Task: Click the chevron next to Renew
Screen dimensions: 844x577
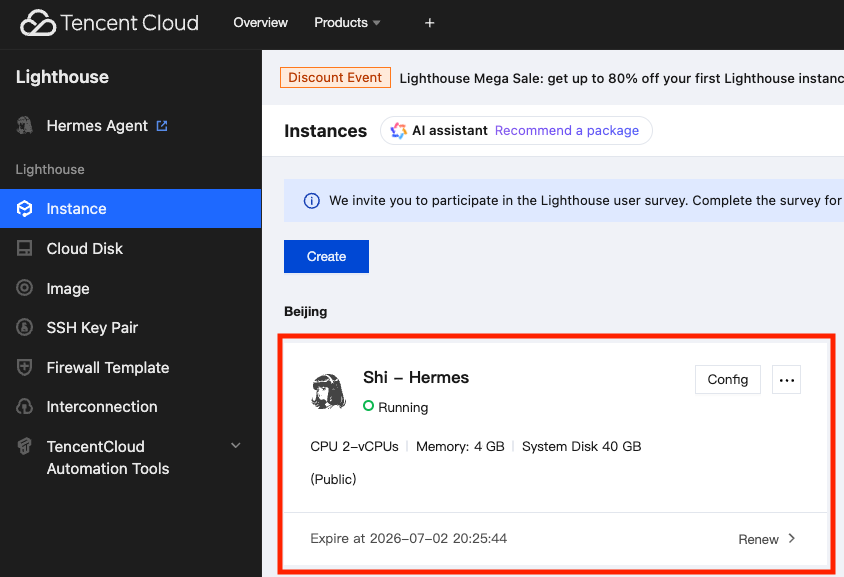Action: (x=791, y=538)
